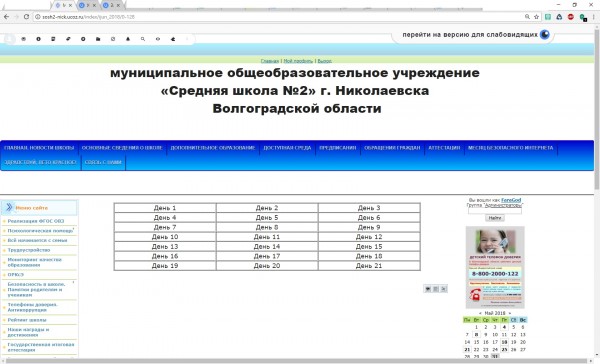Click the Найти search button
Screen dimensions: 600x364
[495, 218]
